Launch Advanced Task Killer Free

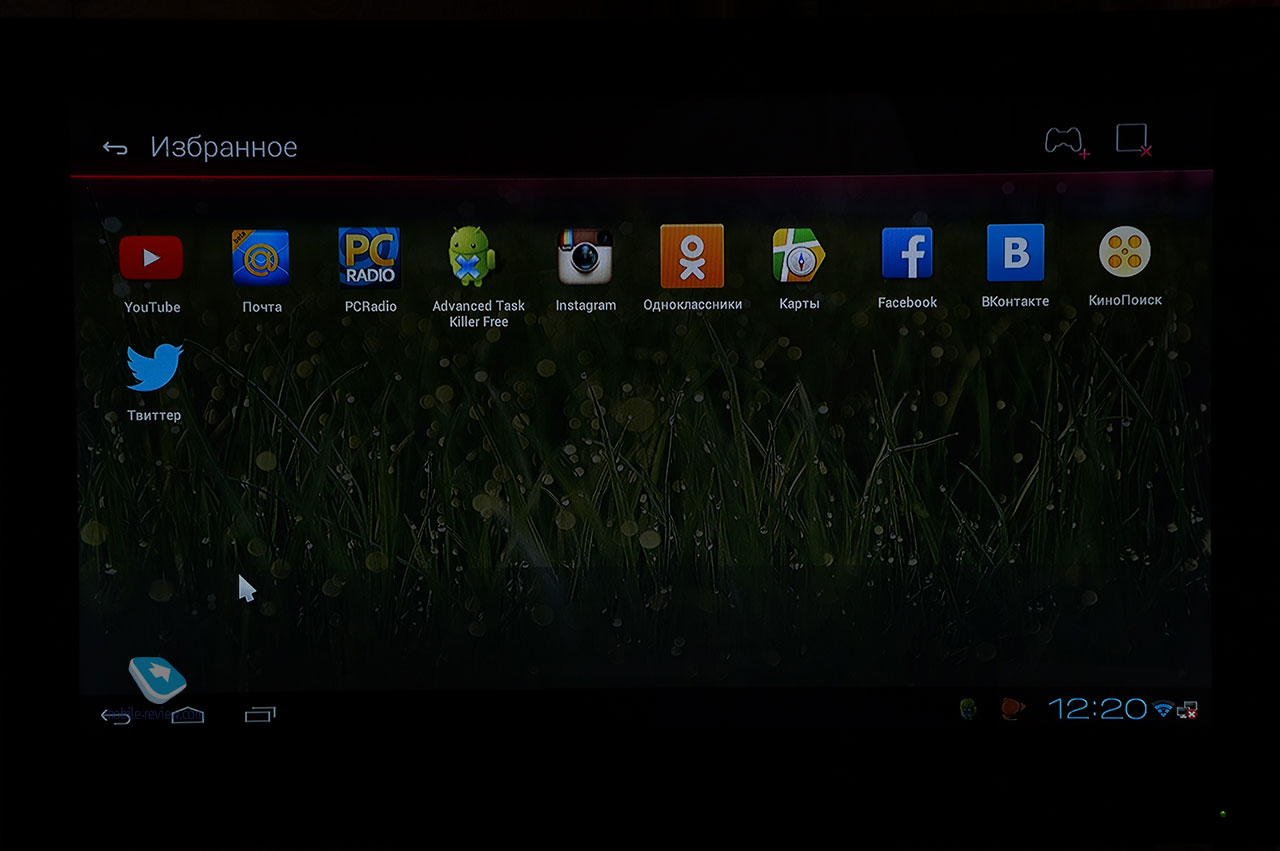[472, 256]
